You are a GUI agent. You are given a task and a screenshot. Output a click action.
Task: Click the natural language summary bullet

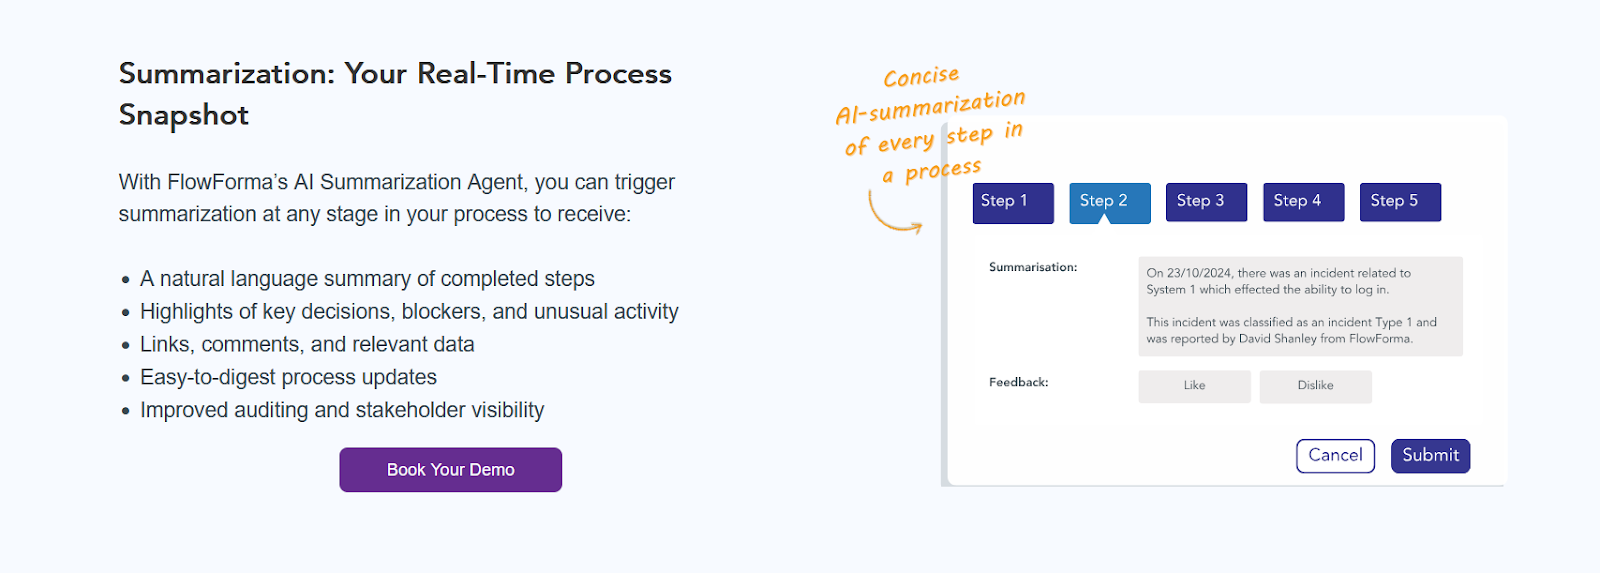pos(367,279)
